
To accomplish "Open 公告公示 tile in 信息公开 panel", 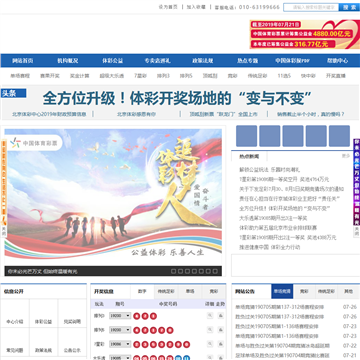I will coord(72,342).
